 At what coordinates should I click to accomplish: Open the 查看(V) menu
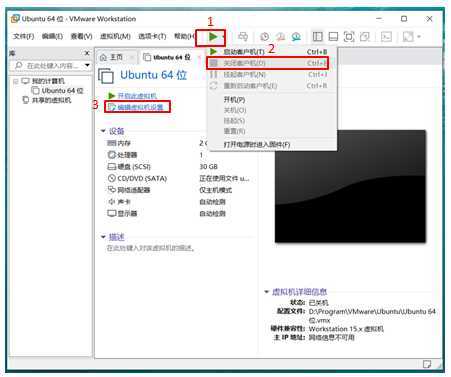pyautogui.click(x=81, y=36)
